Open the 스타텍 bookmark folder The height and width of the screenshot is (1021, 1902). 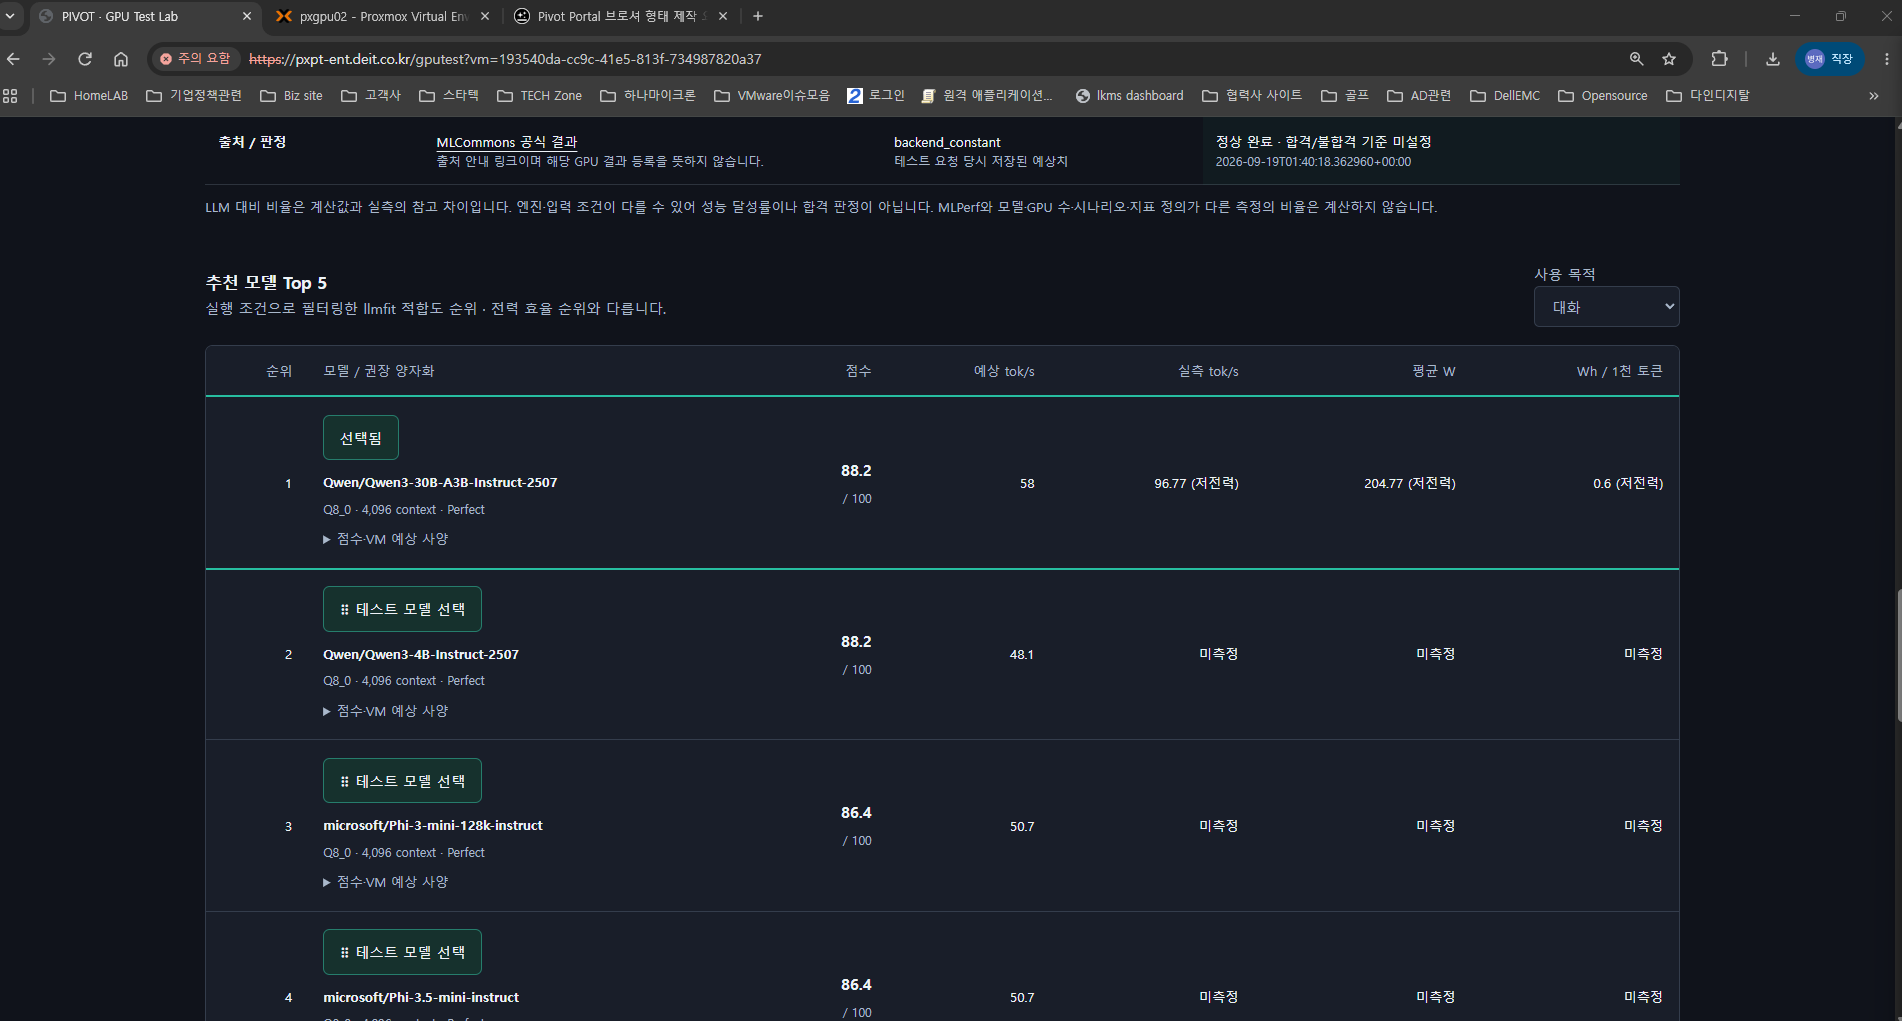point(449,96)
